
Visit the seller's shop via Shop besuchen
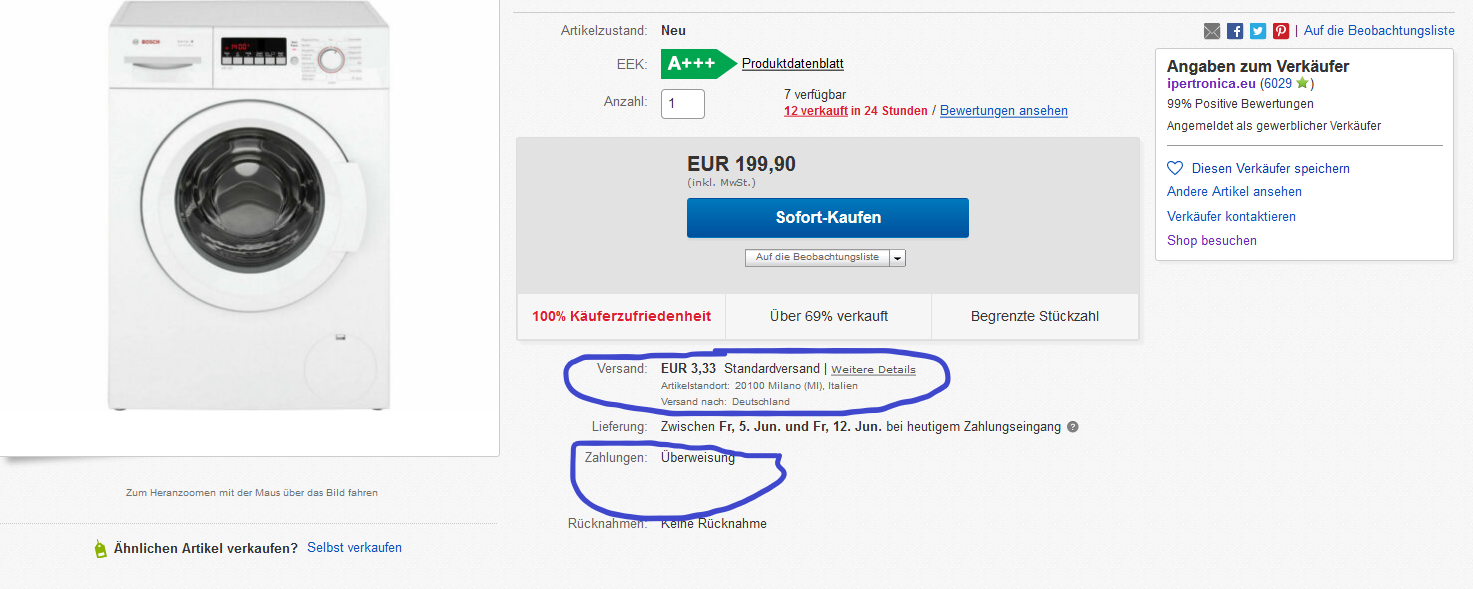1211,241
